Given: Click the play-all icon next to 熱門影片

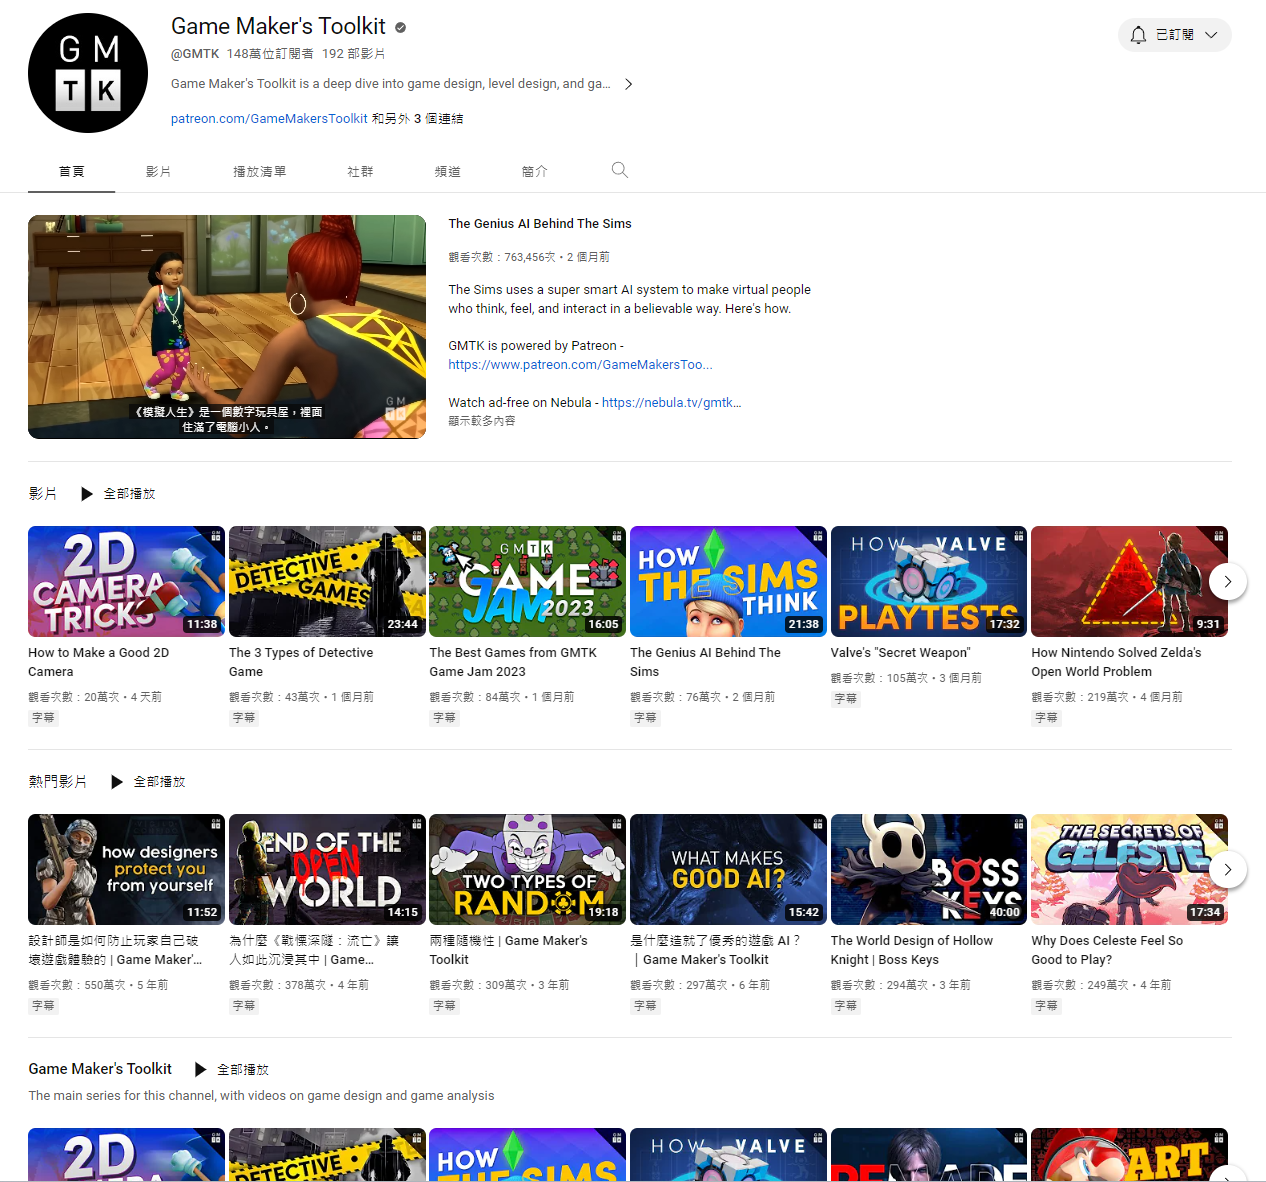Looking at the screenshot, I should coord(117,782).
